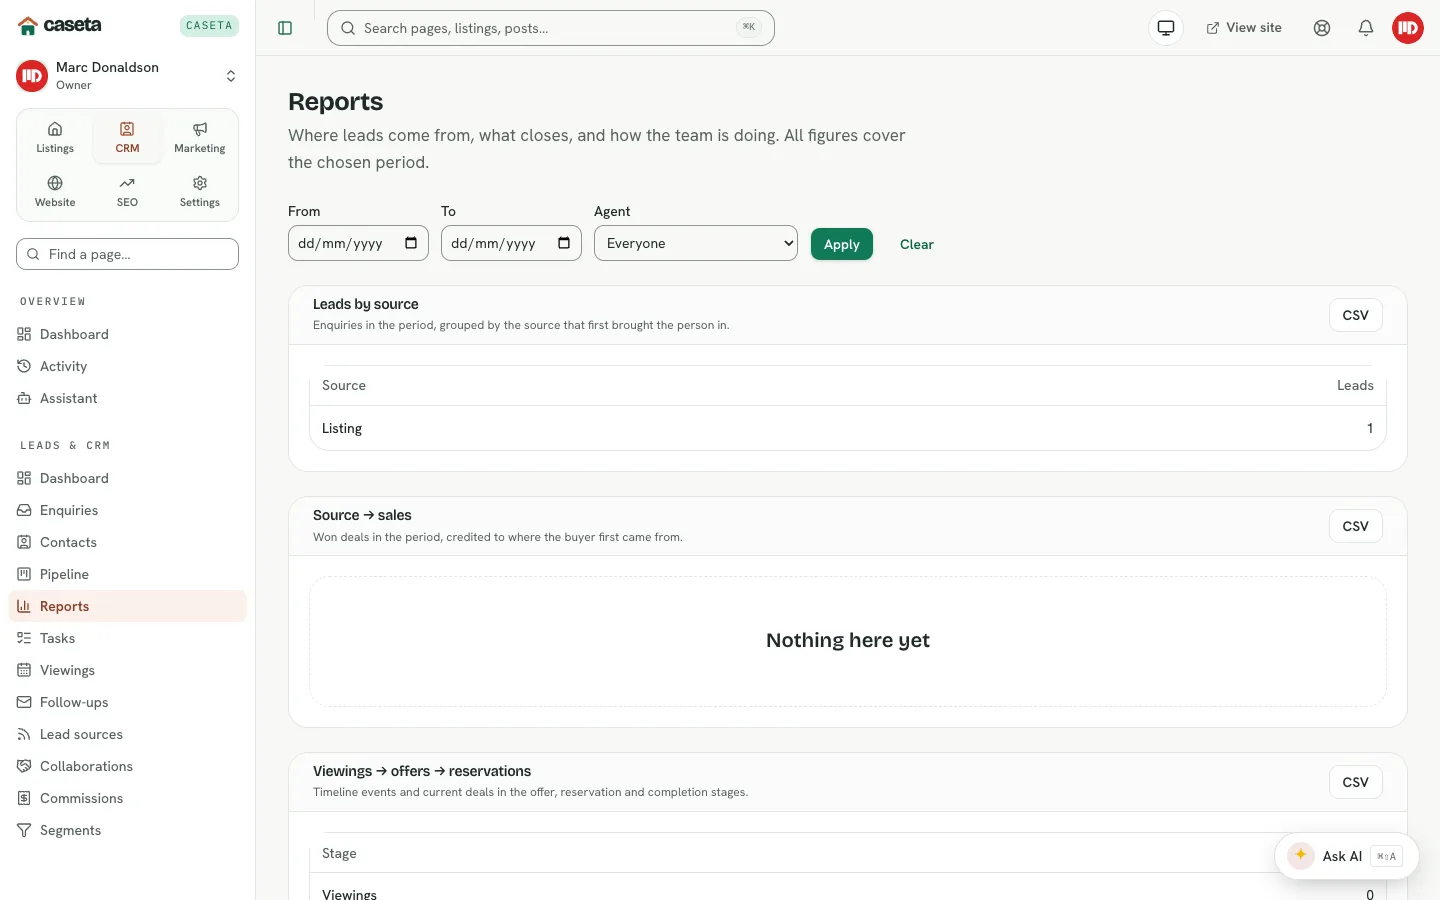Open Commissions in the sidebar
This screenshot has width=1440, height=900.
tap(127, 798)
